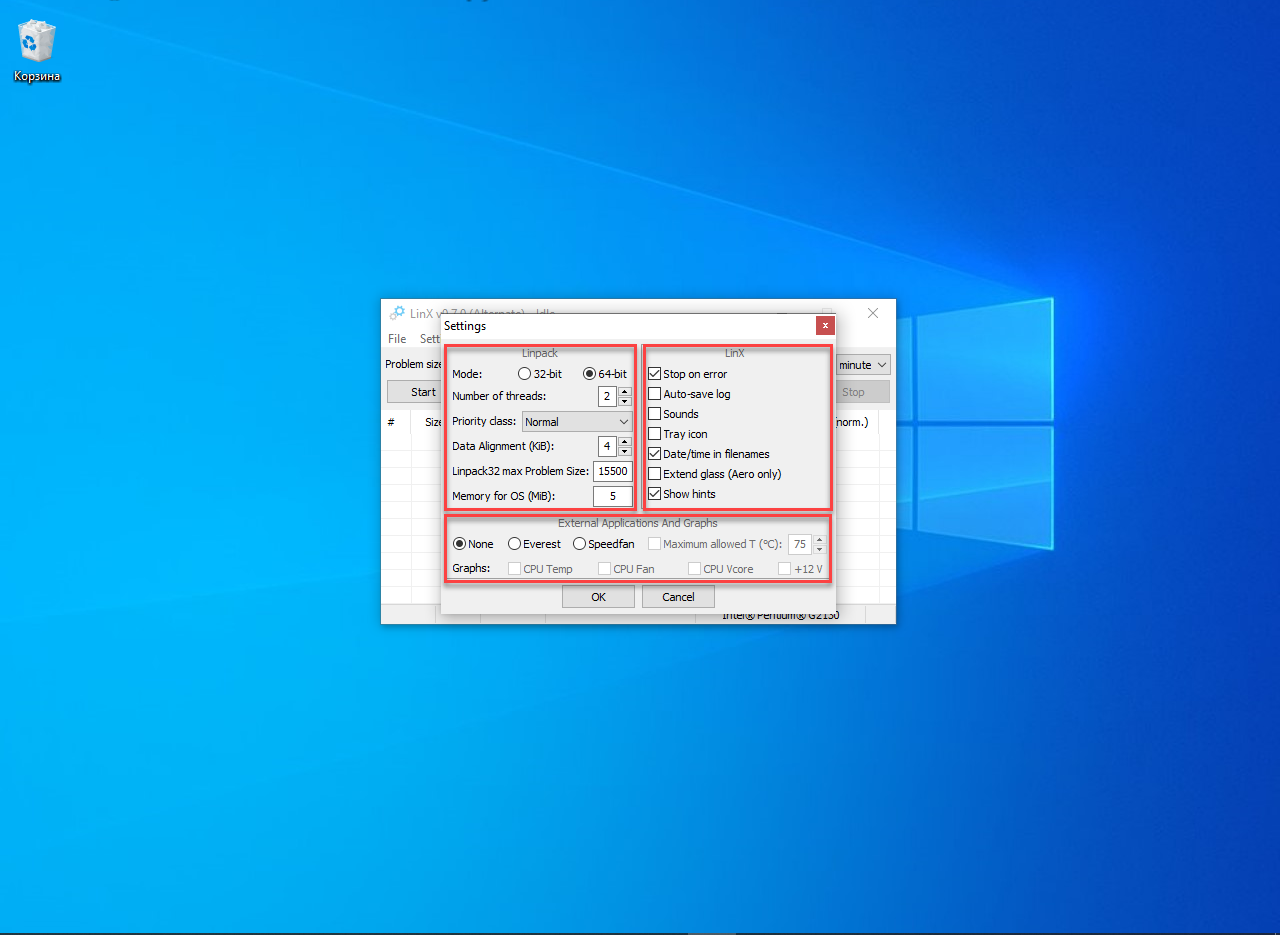Click the Linpack32 max Problem Size field
The width and height of the screenshot is (1280, 935).
point(612,471)
